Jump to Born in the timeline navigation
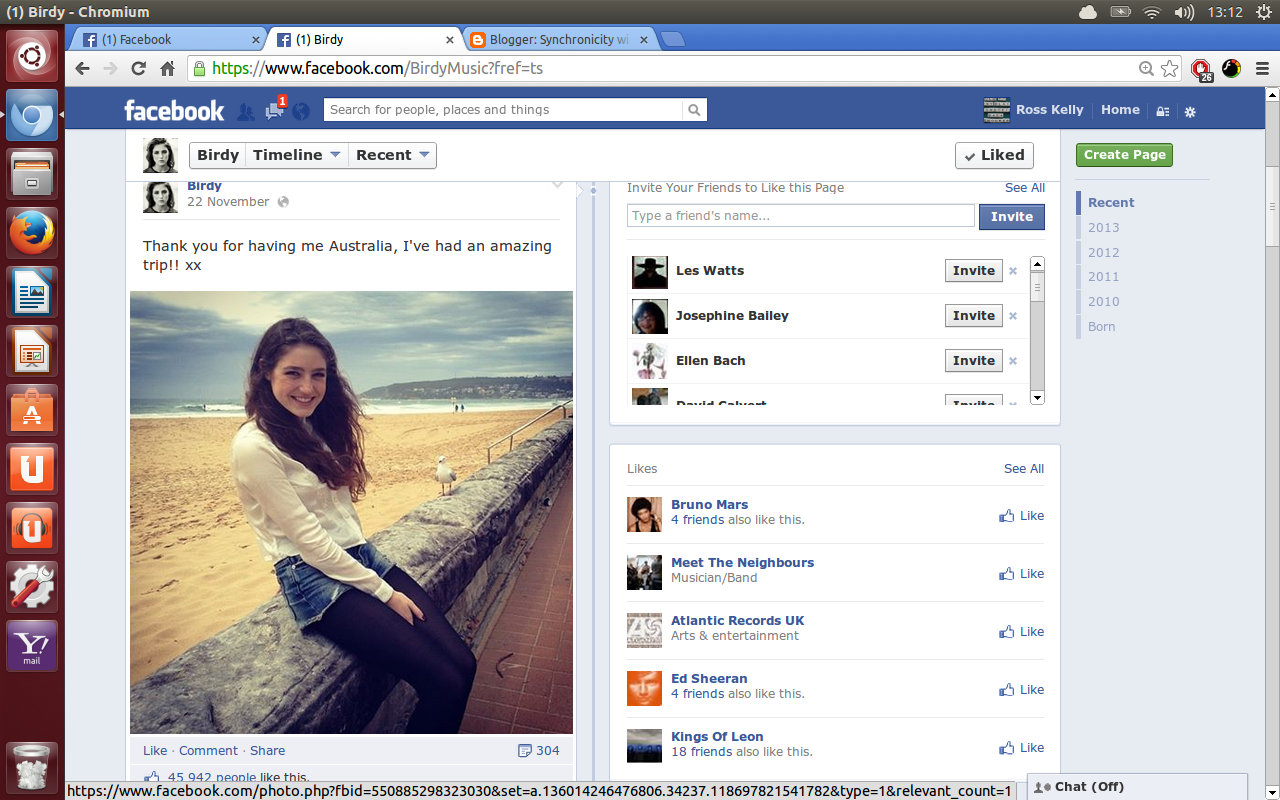Image resolution: width=1280 pixels, height=800 pixels. [x=1101, y=326]
